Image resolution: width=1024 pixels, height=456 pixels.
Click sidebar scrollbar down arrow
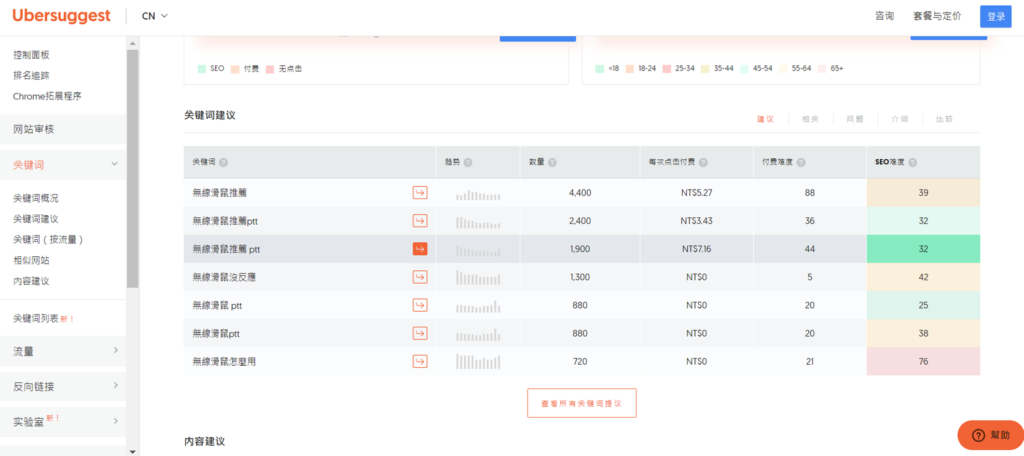pos(133,451)
